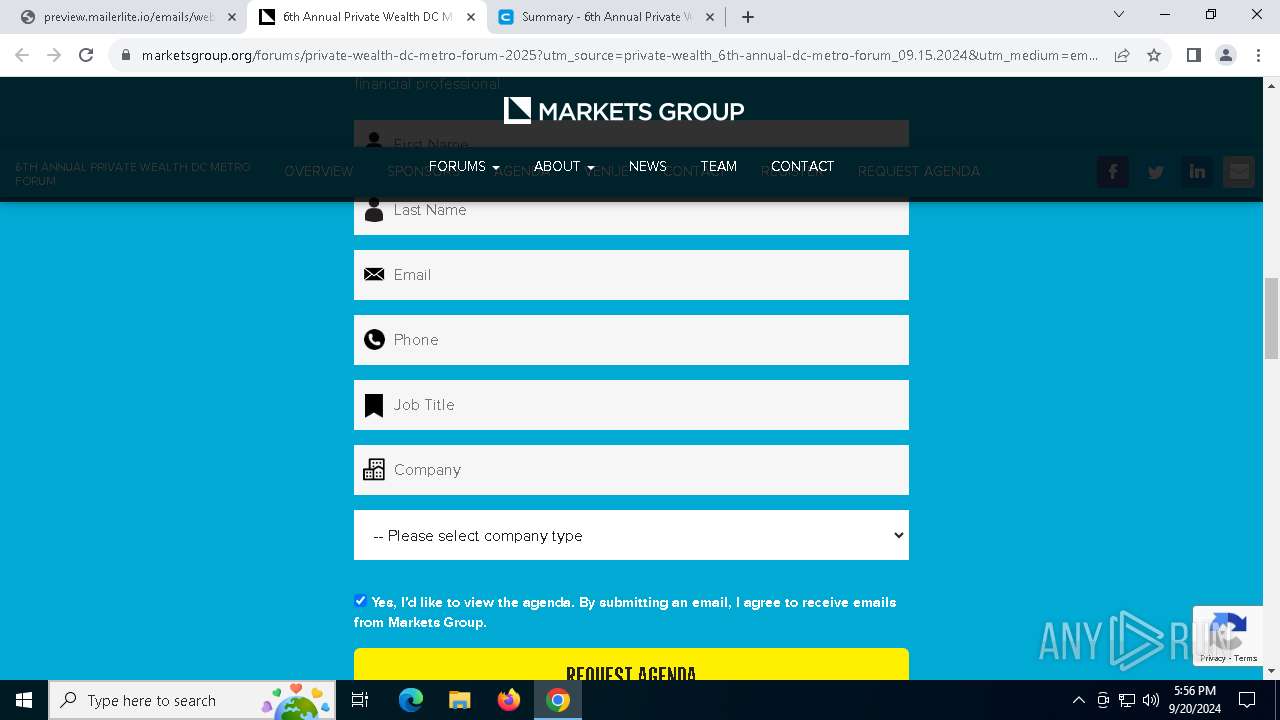Click the Chrome taskbar icon
The height and width of the screenshot is (720, 1280).
click(558, 700)
